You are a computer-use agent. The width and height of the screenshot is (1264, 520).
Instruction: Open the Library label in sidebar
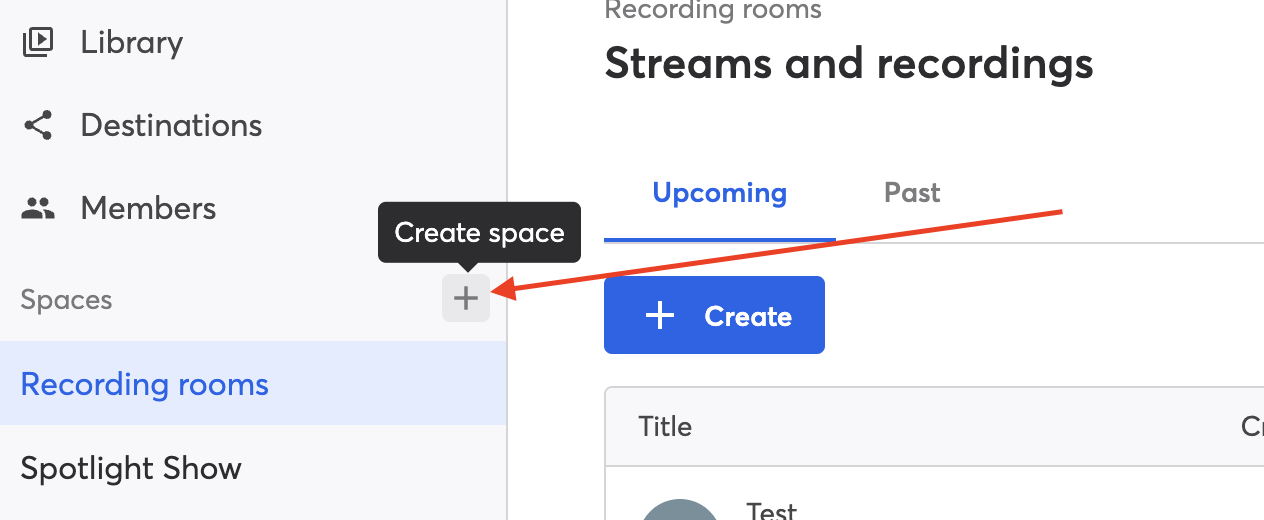click(132, 42)
